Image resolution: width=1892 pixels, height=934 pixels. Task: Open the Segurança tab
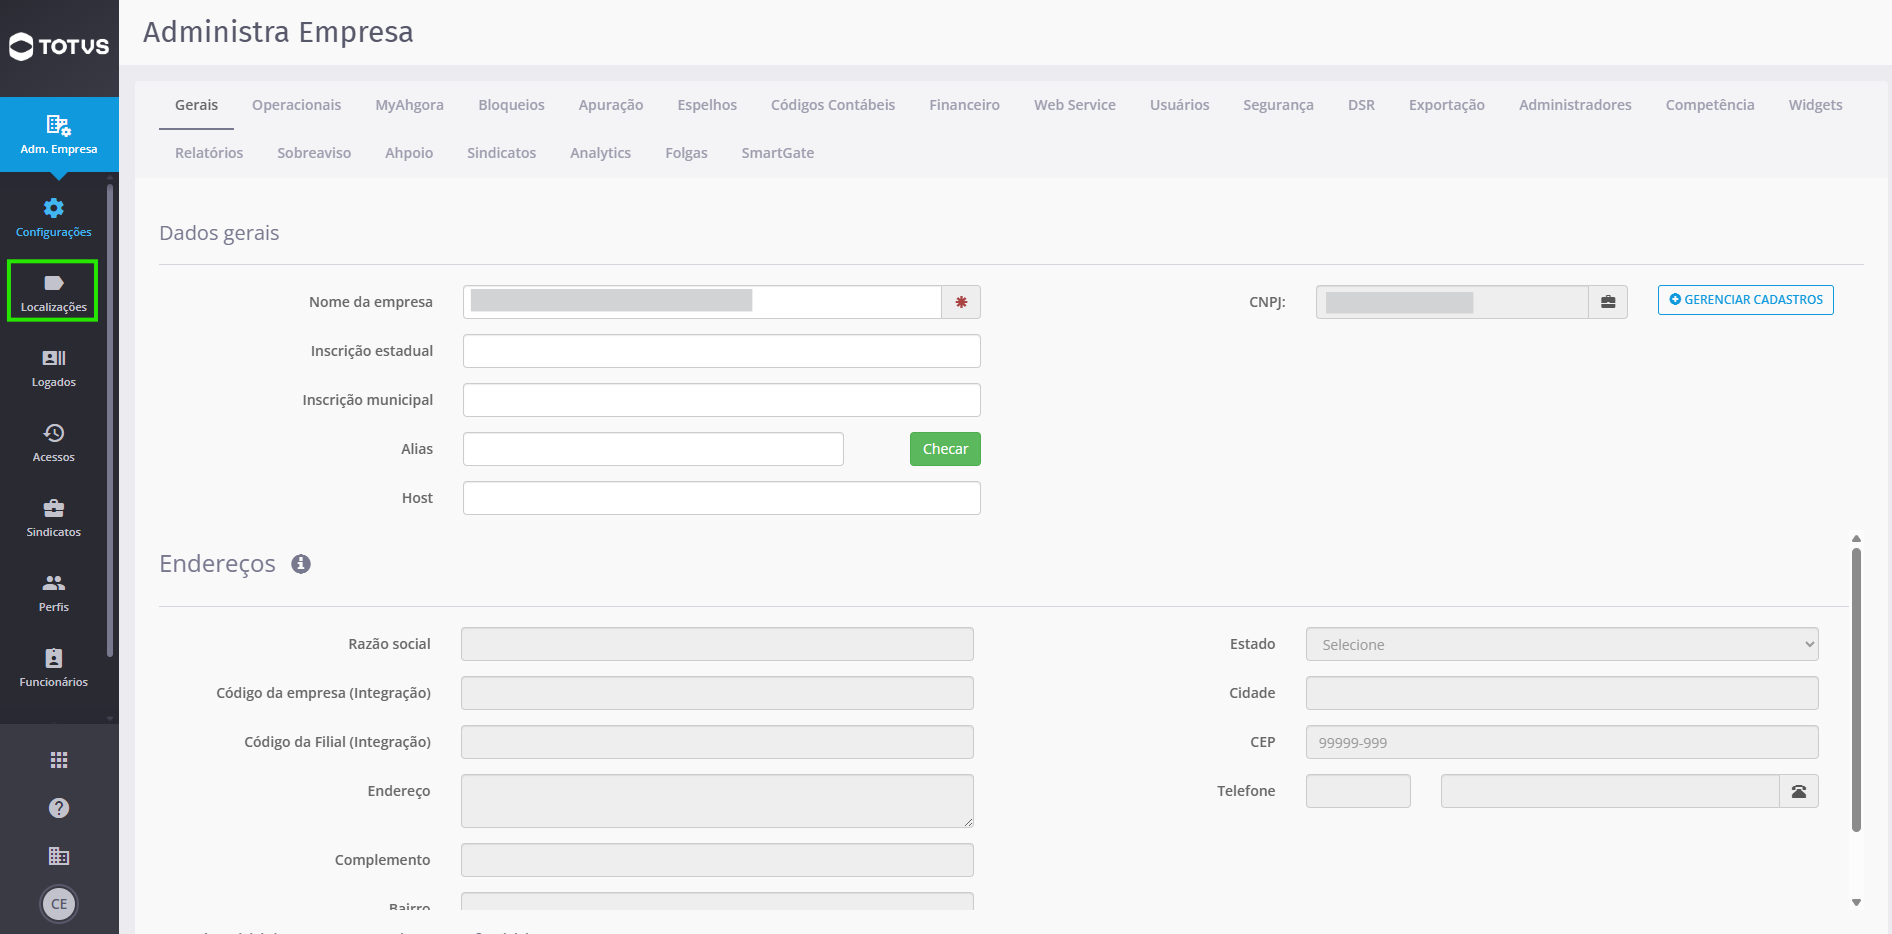pyautogui.click(x=1278, y=105)
